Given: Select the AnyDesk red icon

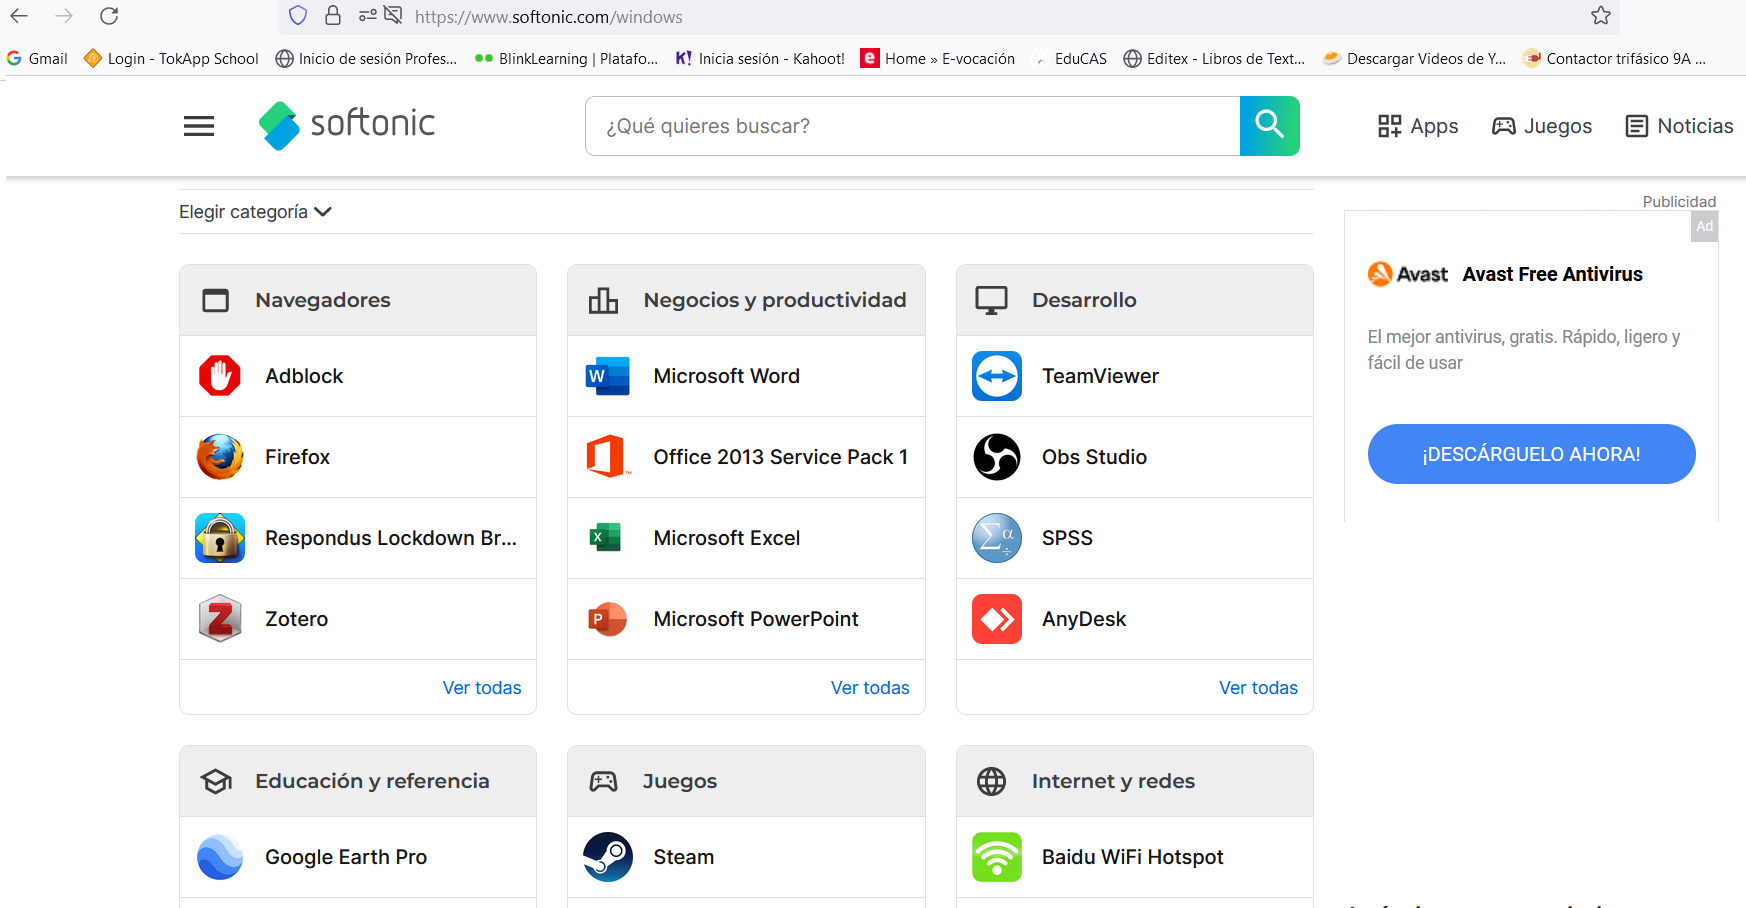Looking at the screenshot, I should tap(996, 619).
